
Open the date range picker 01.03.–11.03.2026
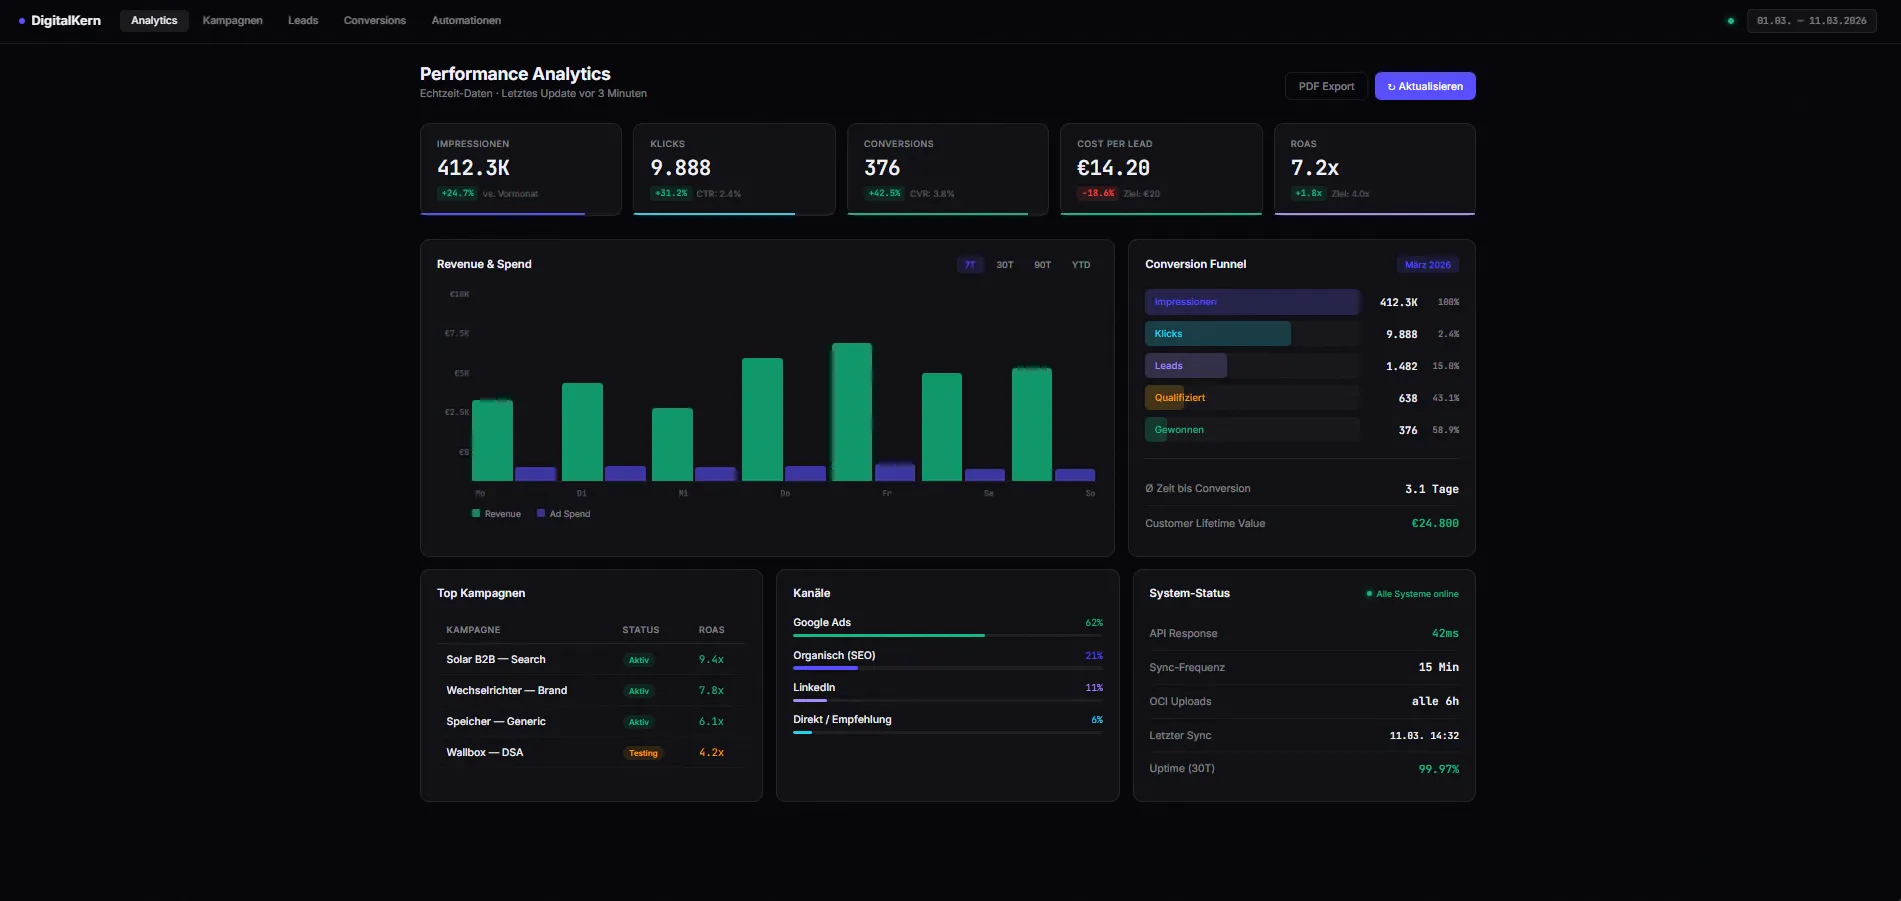pyautogui.click(x=1812, y=20)
